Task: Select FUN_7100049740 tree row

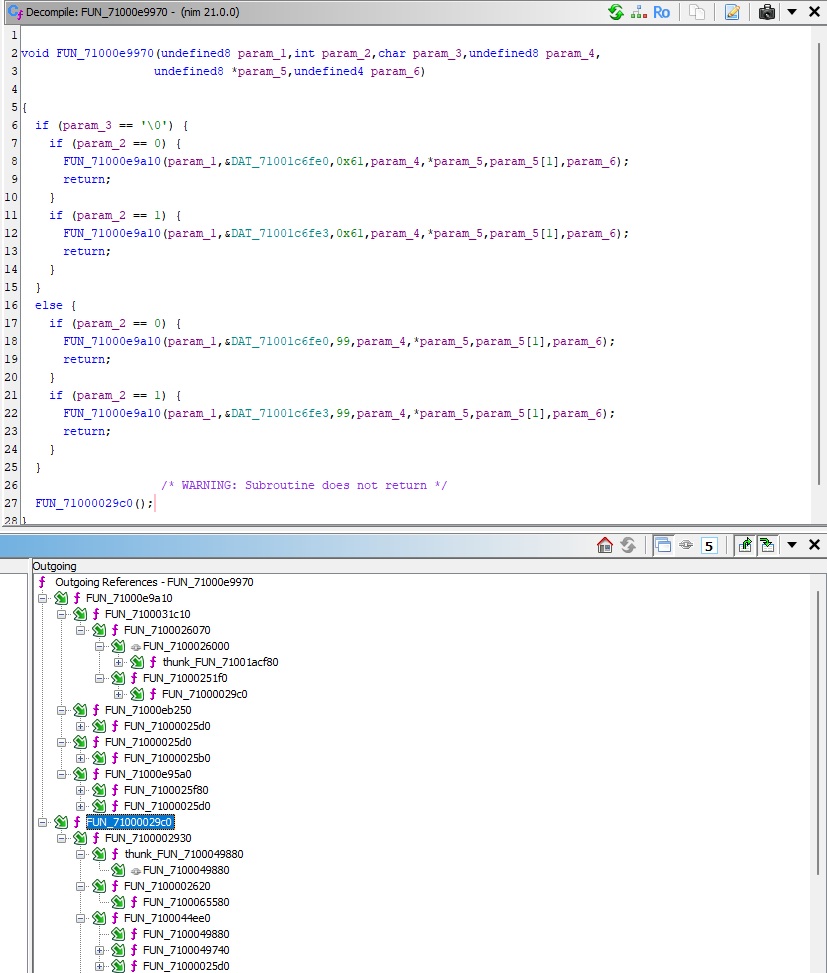Action: pos(186,950)
